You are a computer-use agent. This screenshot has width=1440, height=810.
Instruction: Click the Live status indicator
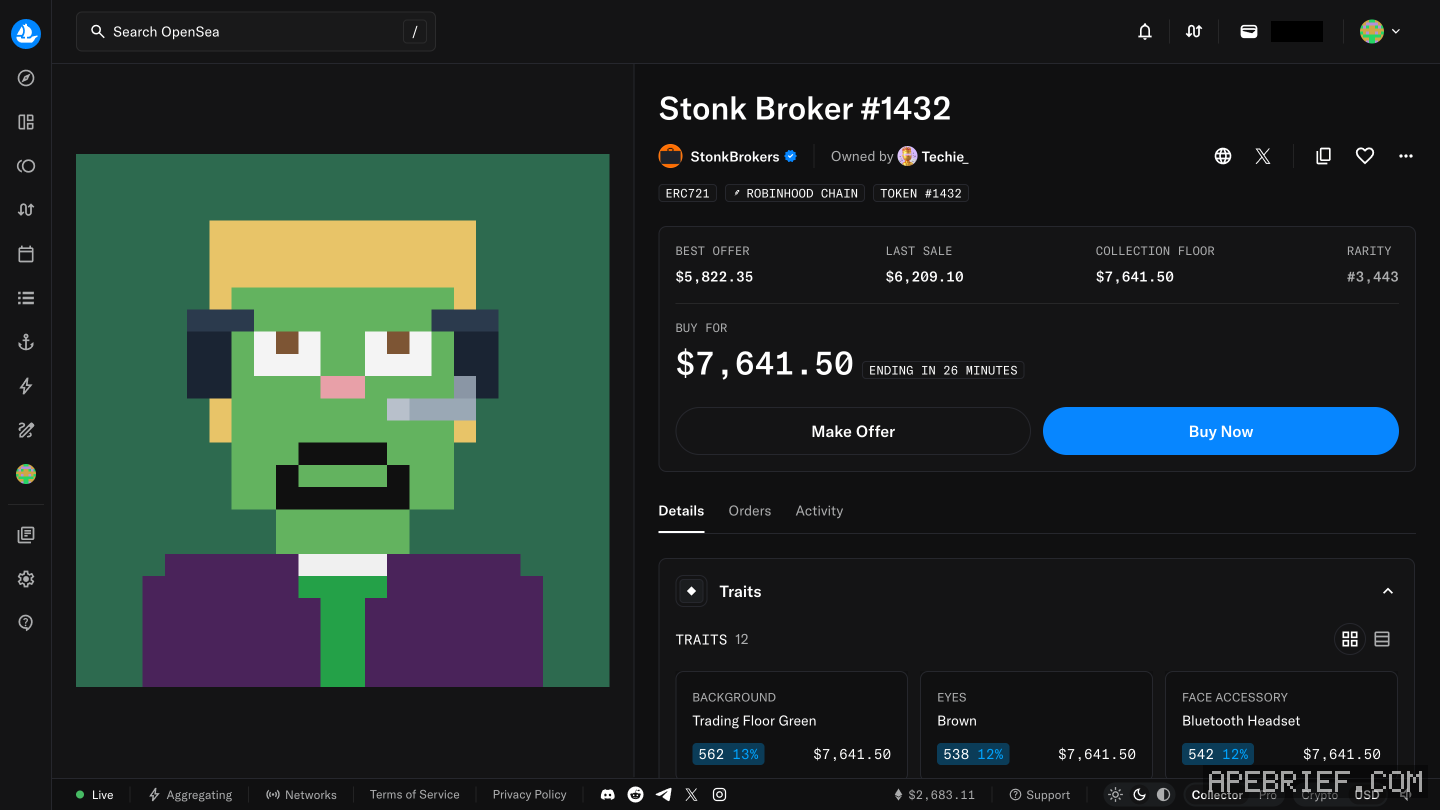(x=95, y=795)
